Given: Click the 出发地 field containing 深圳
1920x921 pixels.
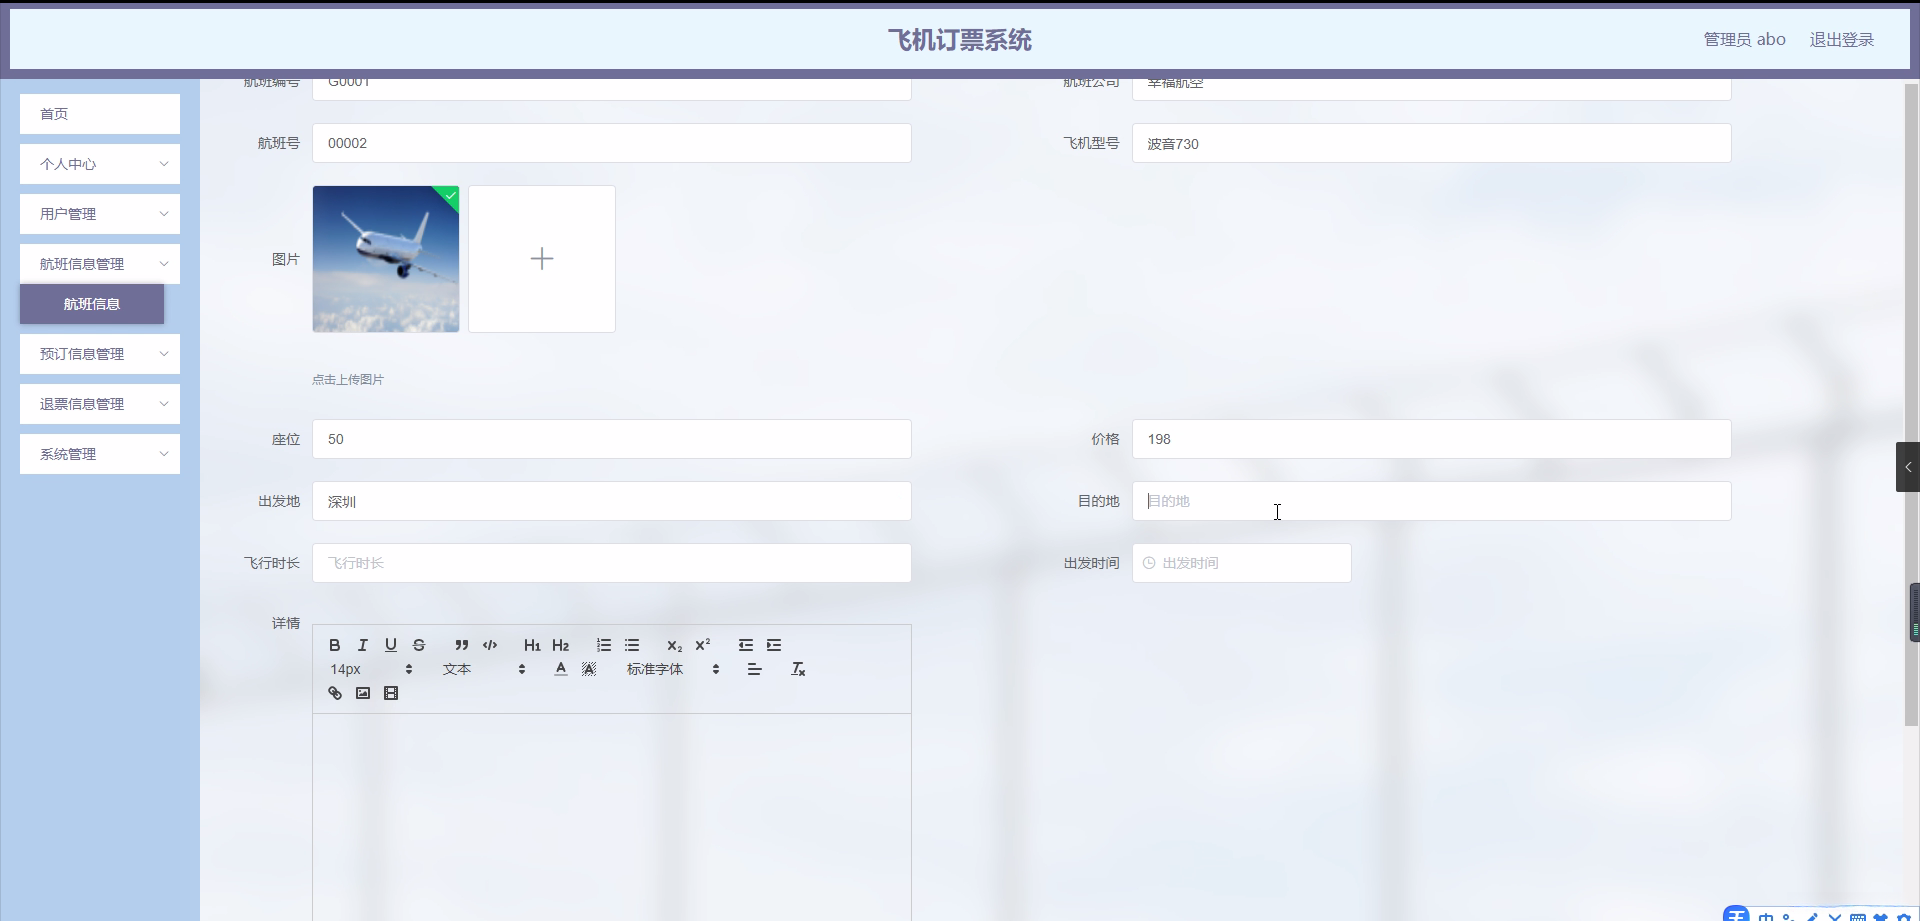Looking at the screenshot, I should pos(612,501).
